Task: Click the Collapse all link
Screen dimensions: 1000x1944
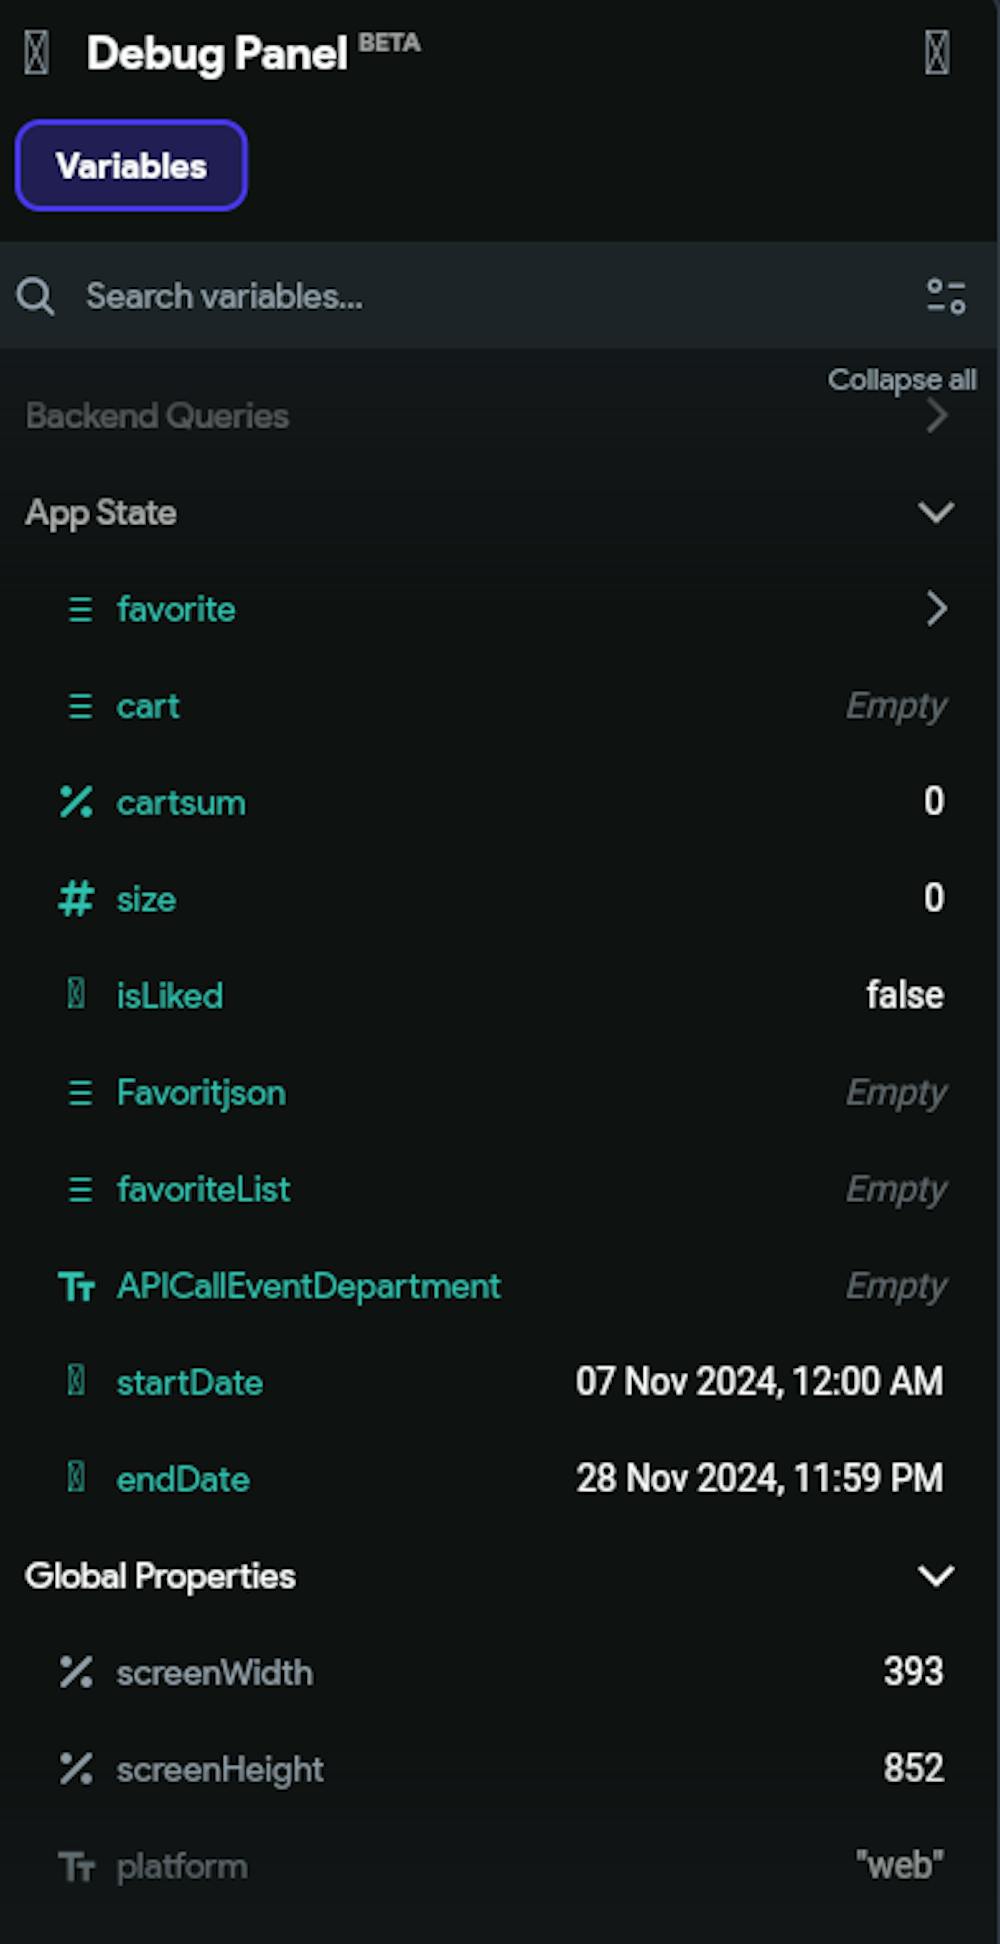Action: 901,380
